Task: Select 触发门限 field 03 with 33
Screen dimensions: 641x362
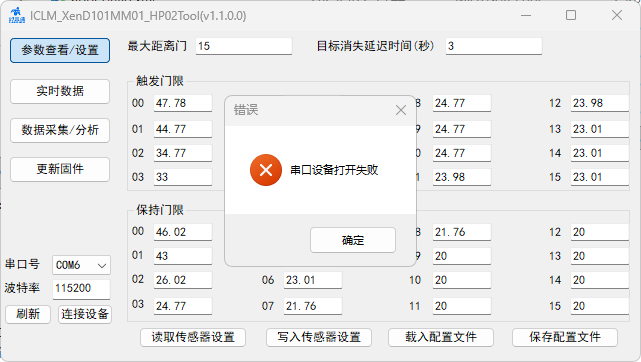Action: coord(183,177)
